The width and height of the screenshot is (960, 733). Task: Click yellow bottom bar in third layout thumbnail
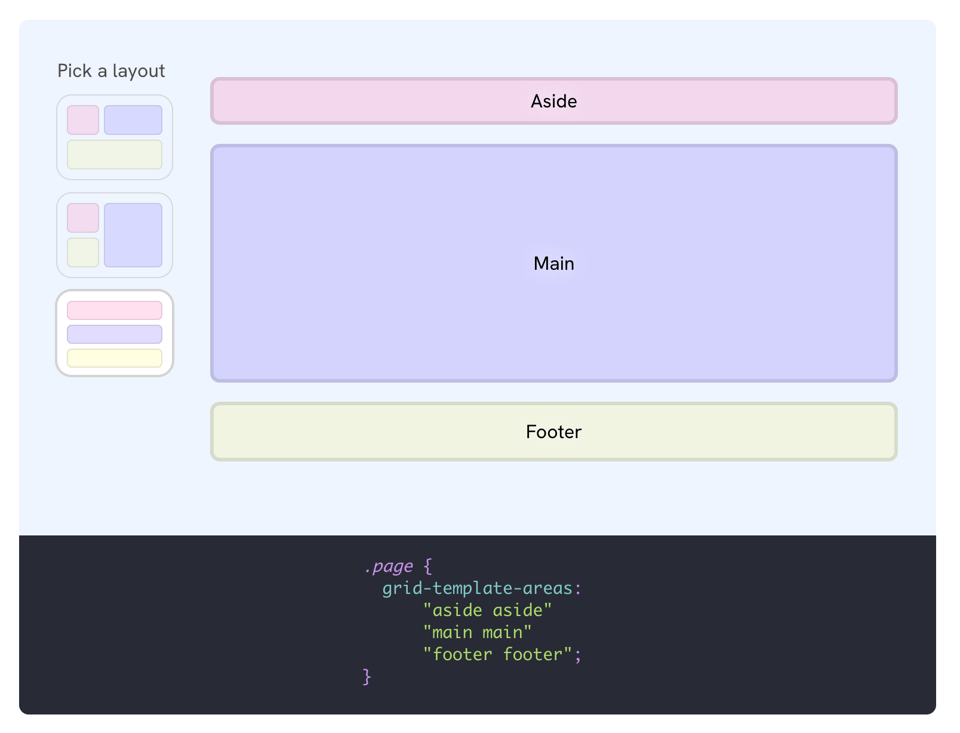click(x=114, y=358)
